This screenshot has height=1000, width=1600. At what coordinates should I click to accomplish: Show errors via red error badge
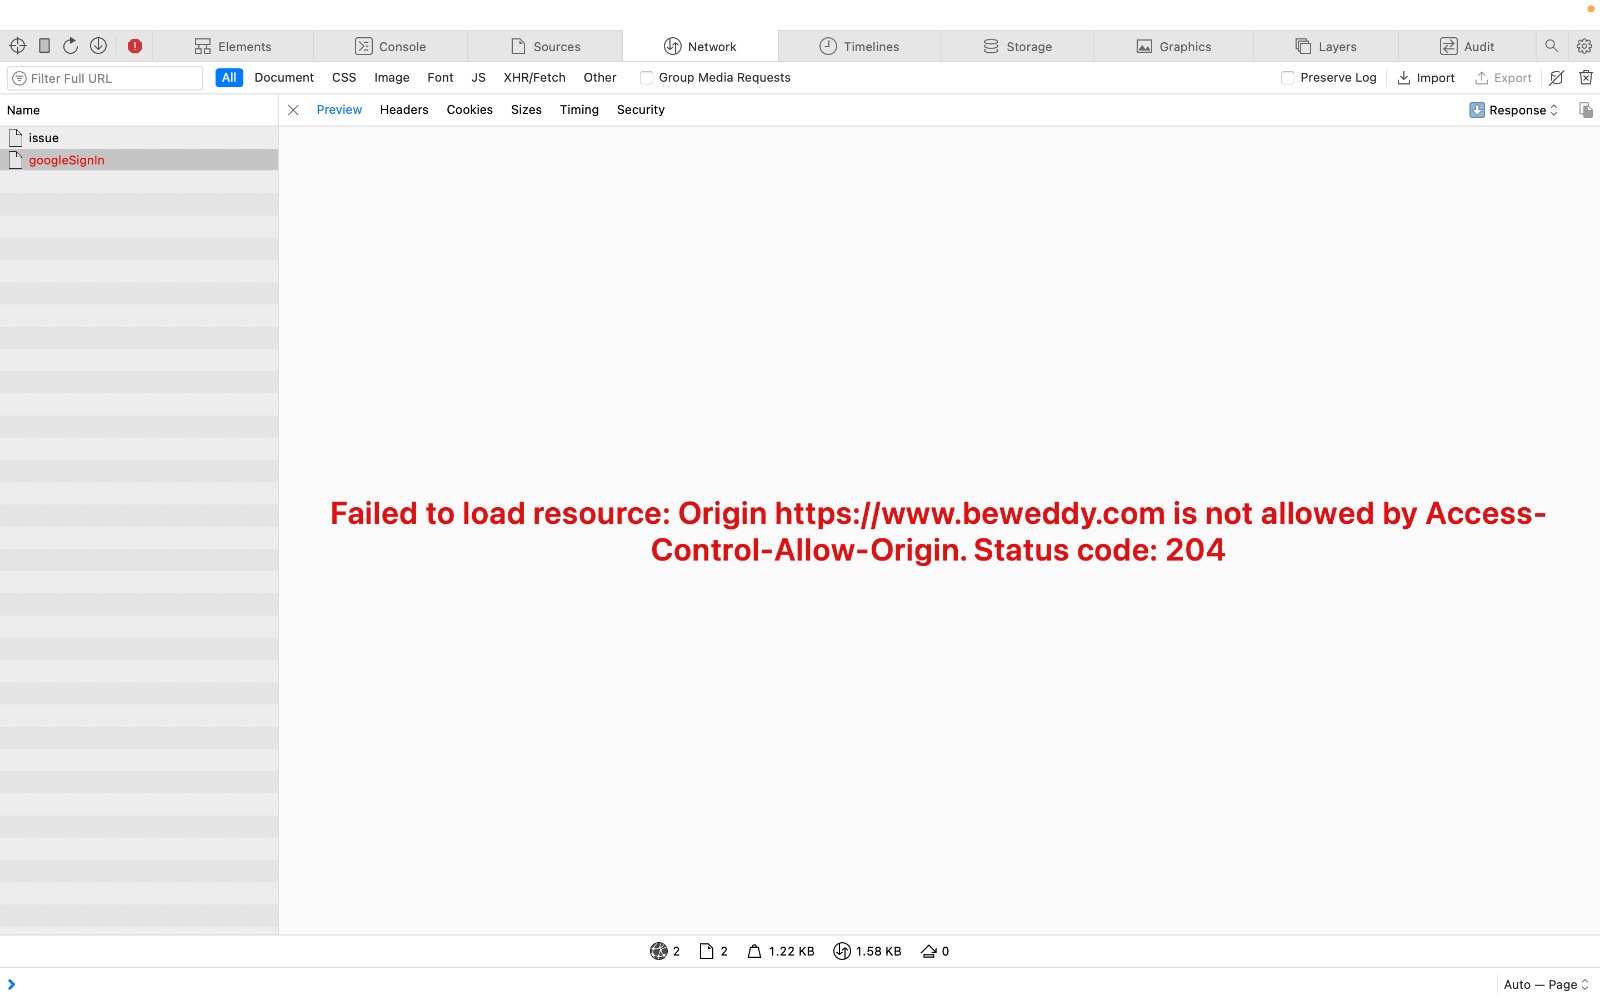(x=135, y=46)
